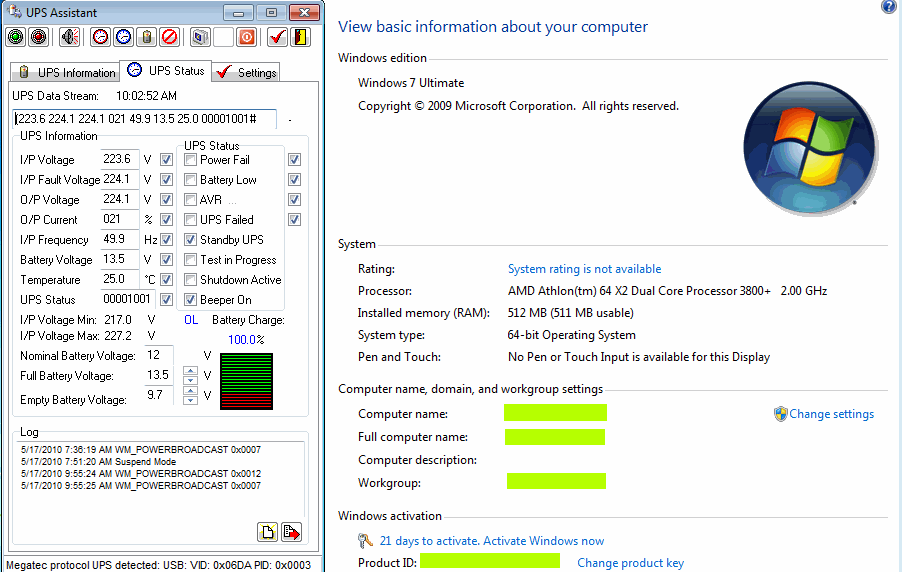Click the red prohibition cancel toolbar icon
This screenshot has height=572, width=902.
[x=170, y=37]
